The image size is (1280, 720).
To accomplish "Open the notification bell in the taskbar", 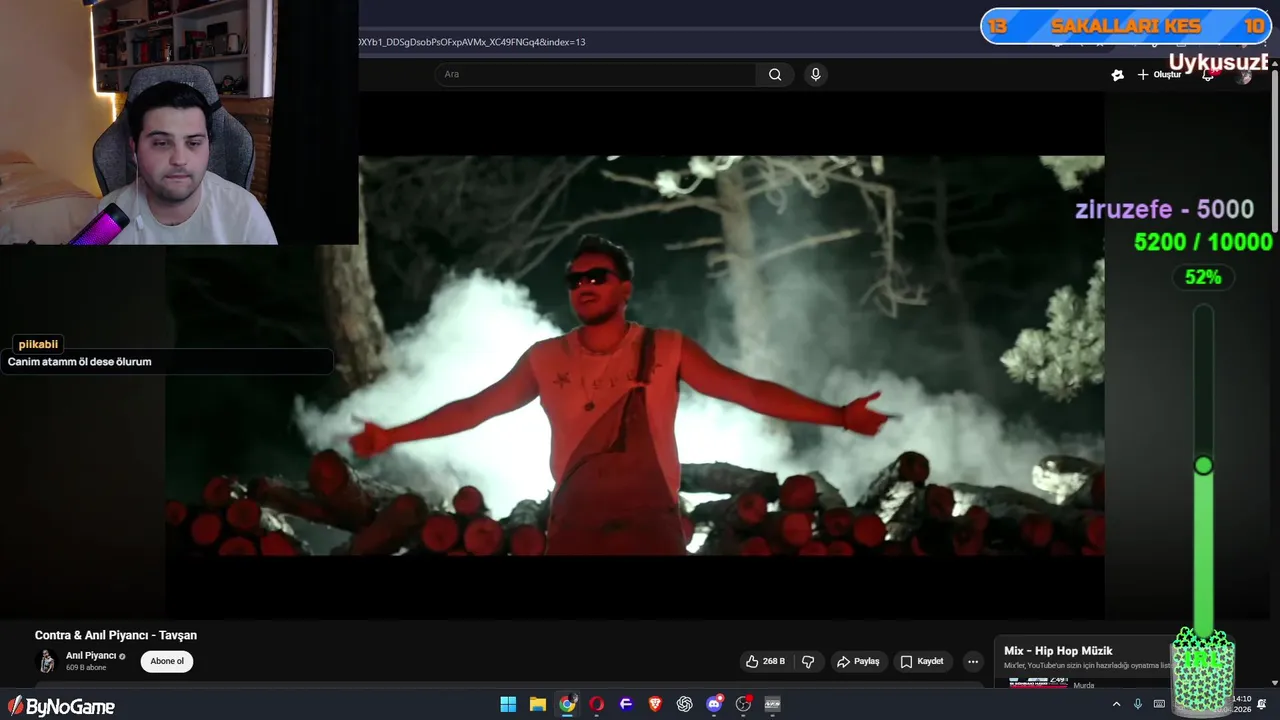I will click(x=1262, y=704).
